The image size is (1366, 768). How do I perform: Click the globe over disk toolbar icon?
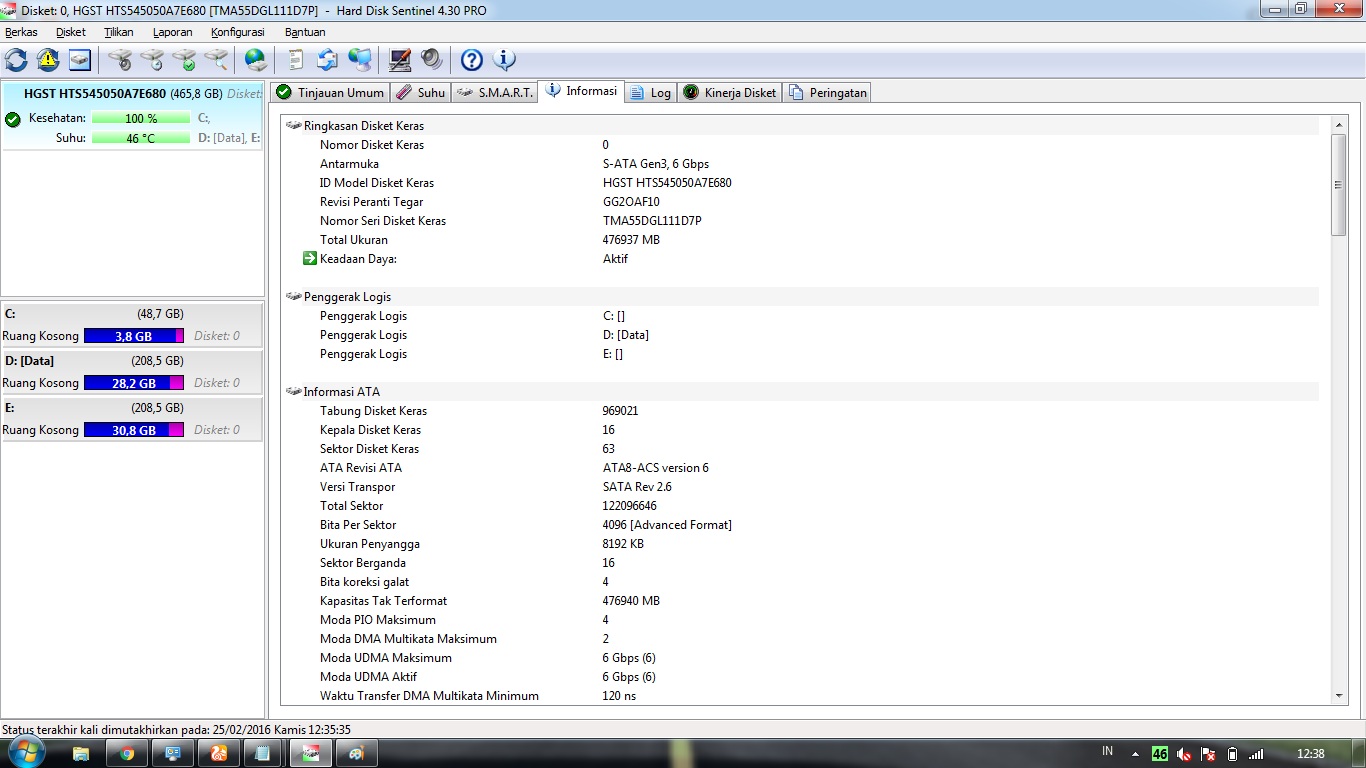pos(256,60)
